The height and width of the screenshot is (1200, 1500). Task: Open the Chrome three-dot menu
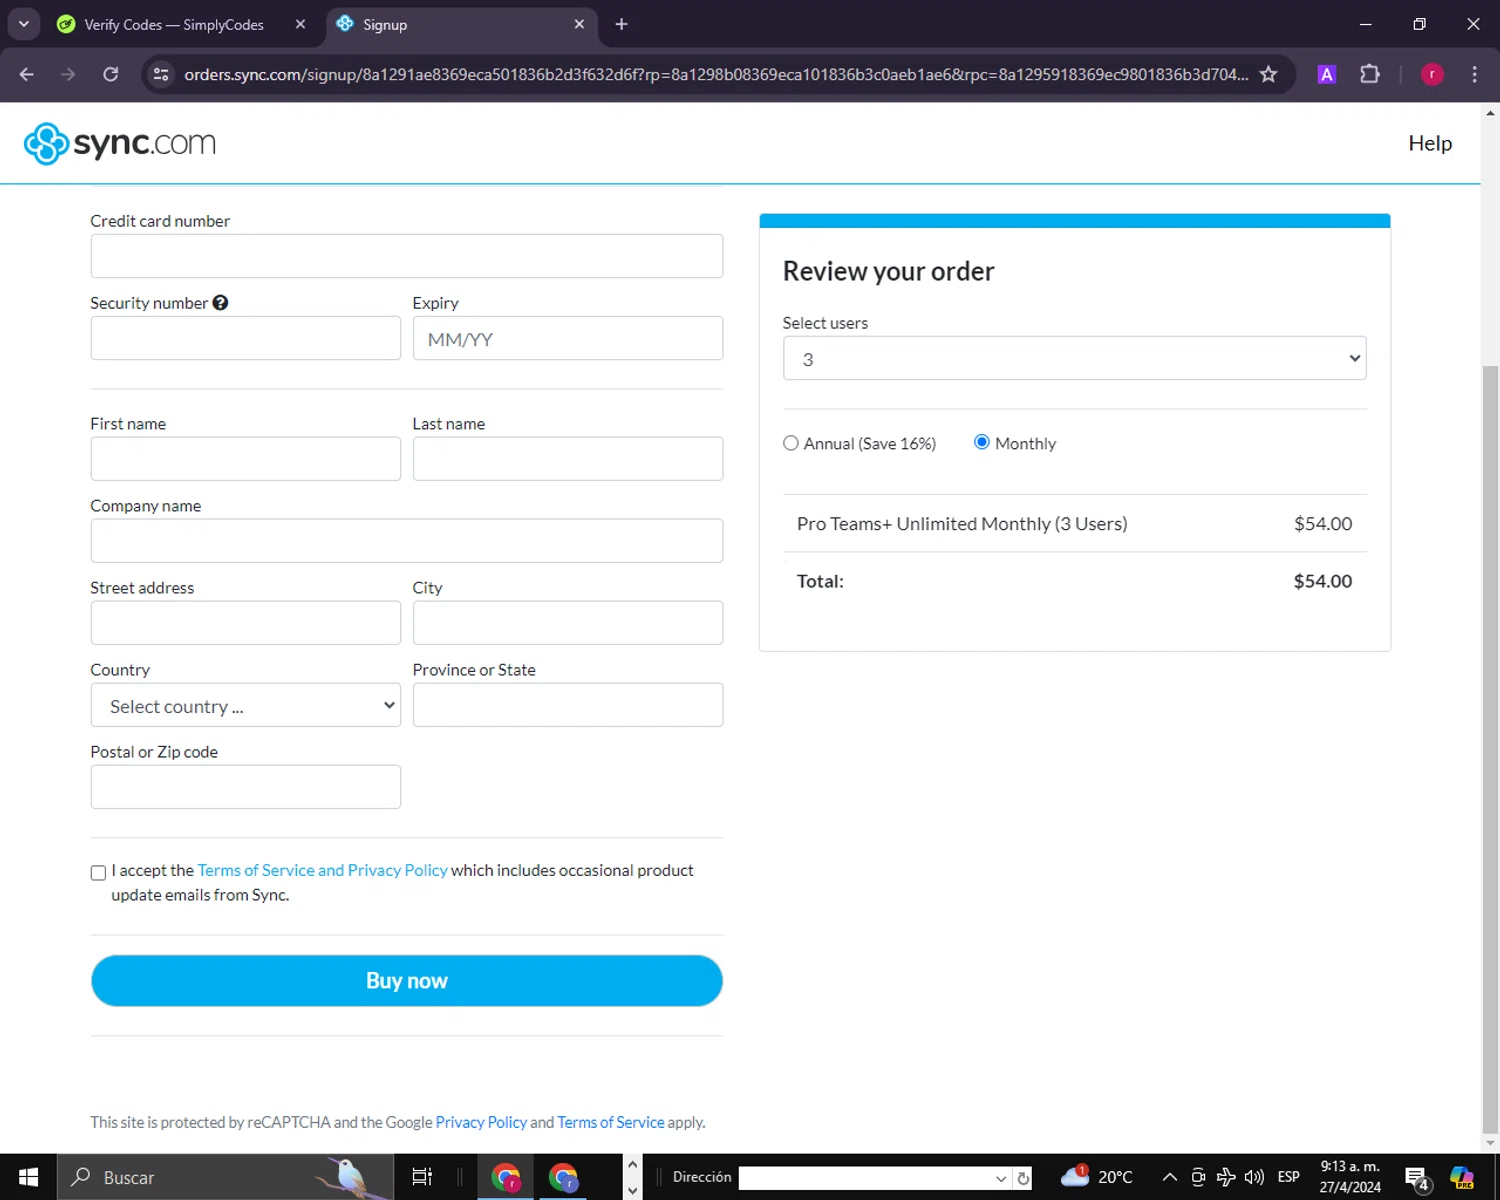[x=1474, y=74]
